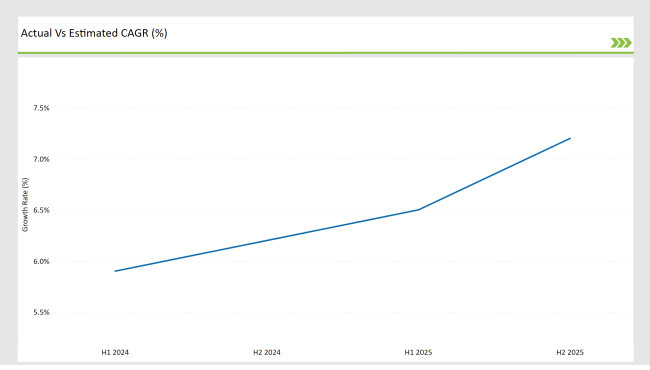
Task: Click the 7.5% y-axis tick label
Action: [x=41, y=108]
